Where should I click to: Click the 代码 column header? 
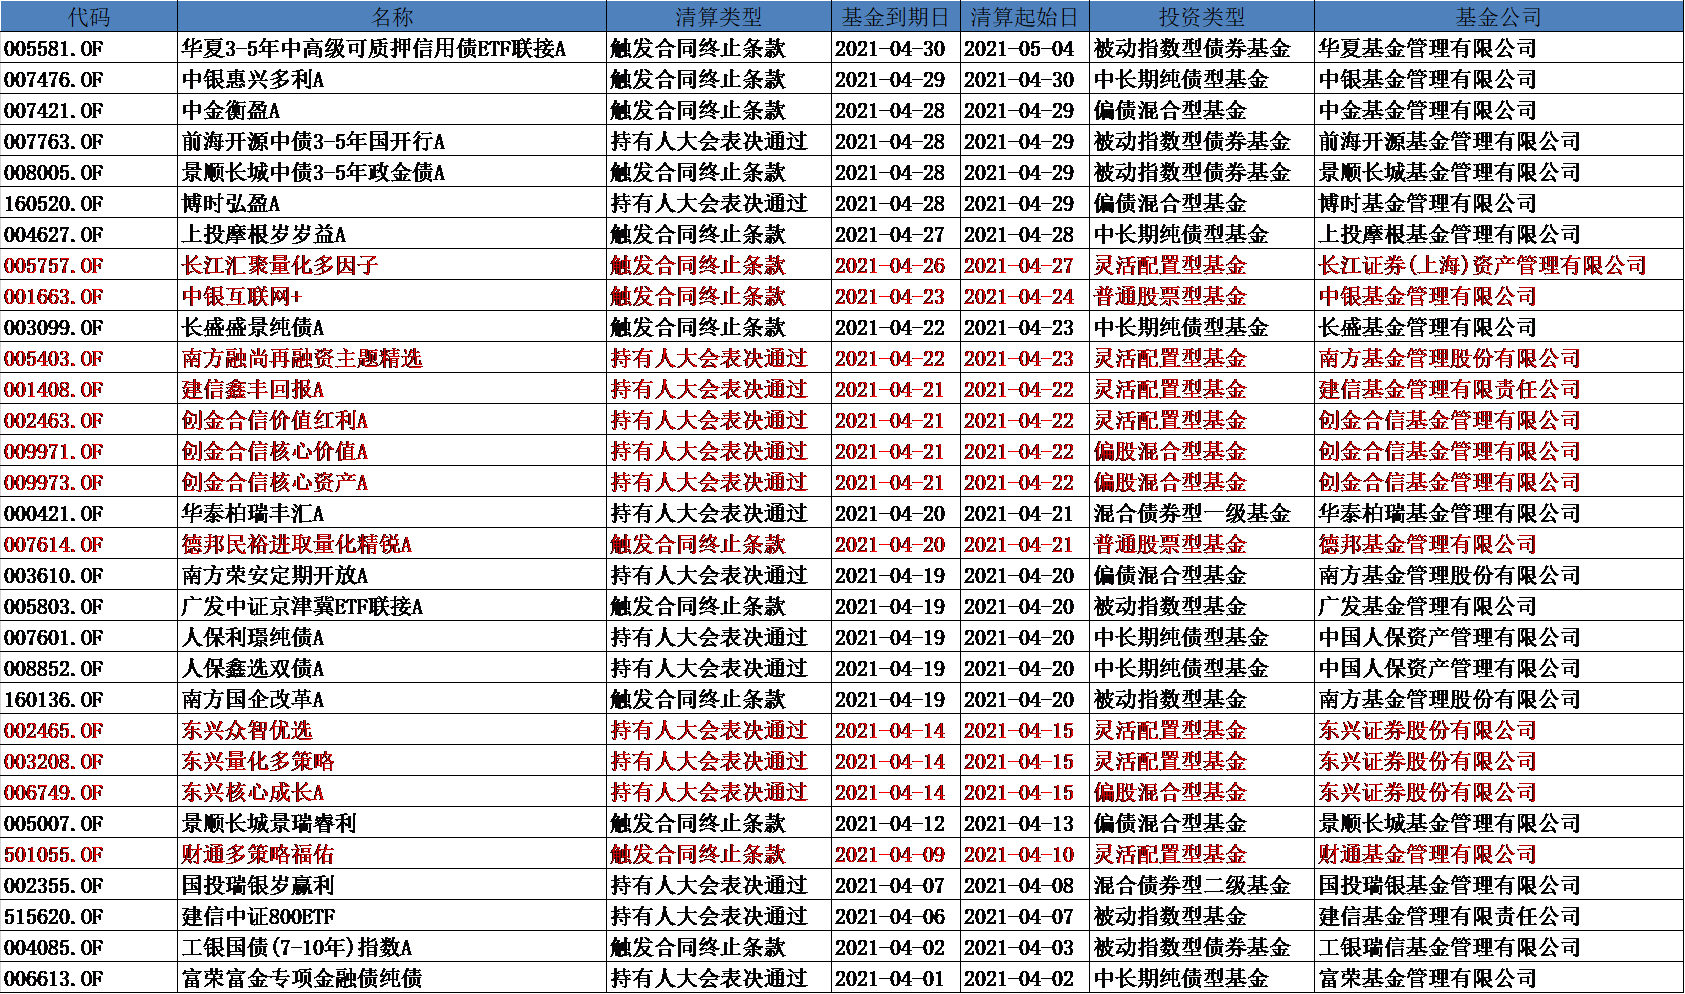pyautogui.click(x=89, y=17)
